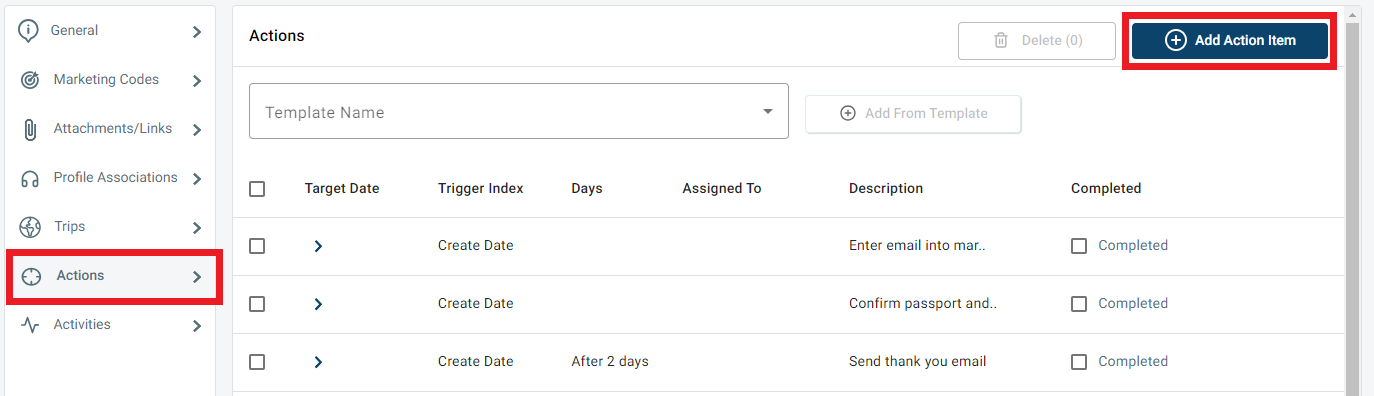The width and height of the screenshot is (1374, 396).
Task: Click the Add Action Item button
Action: pyautogui.click(x=1230, y=41)
